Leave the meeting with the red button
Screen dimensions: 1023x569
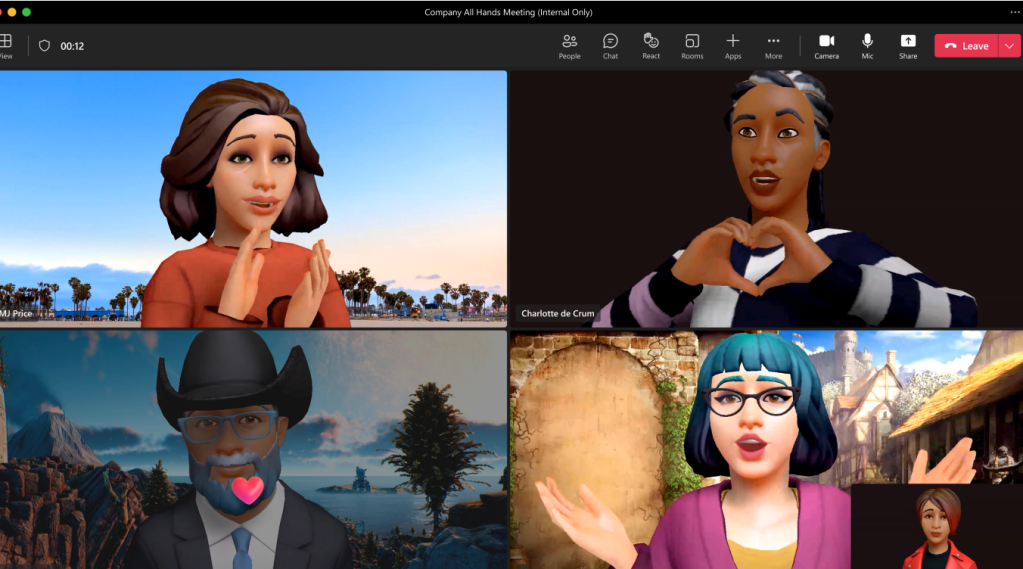pyautogui.click(x=966, y=46)
